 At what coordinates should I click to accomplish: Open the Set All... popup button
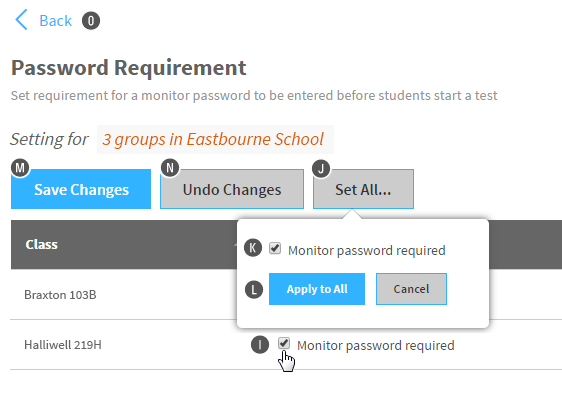(x=363, y=189)
